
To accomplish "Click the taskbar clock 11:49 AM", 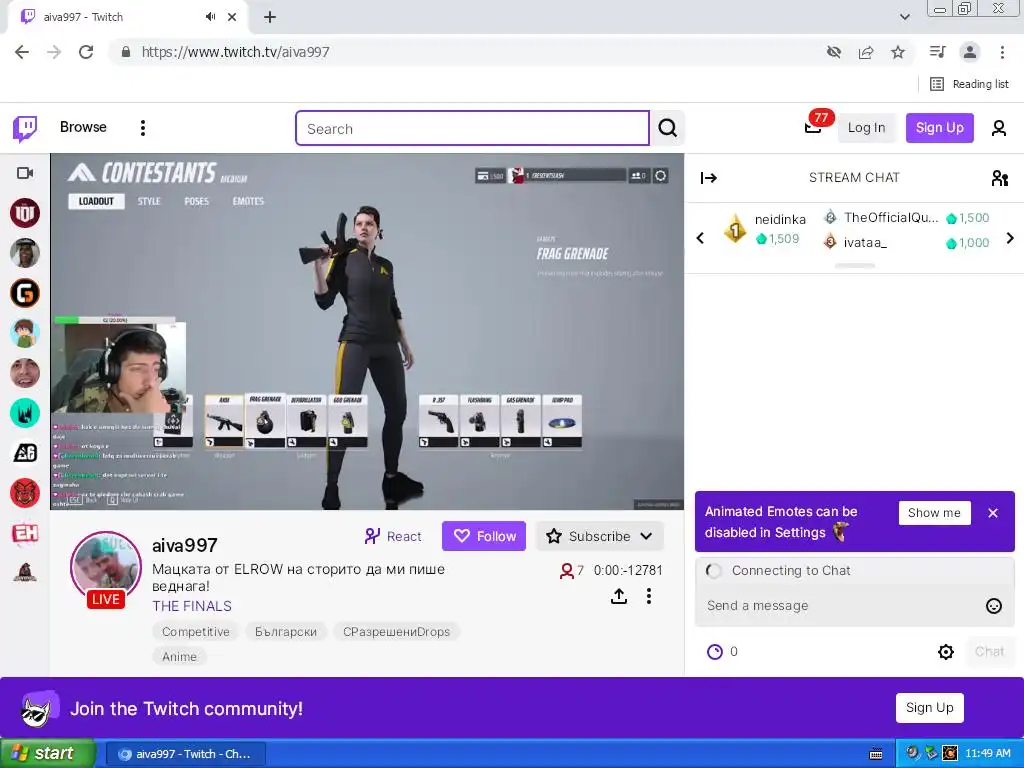I will 988,754.
